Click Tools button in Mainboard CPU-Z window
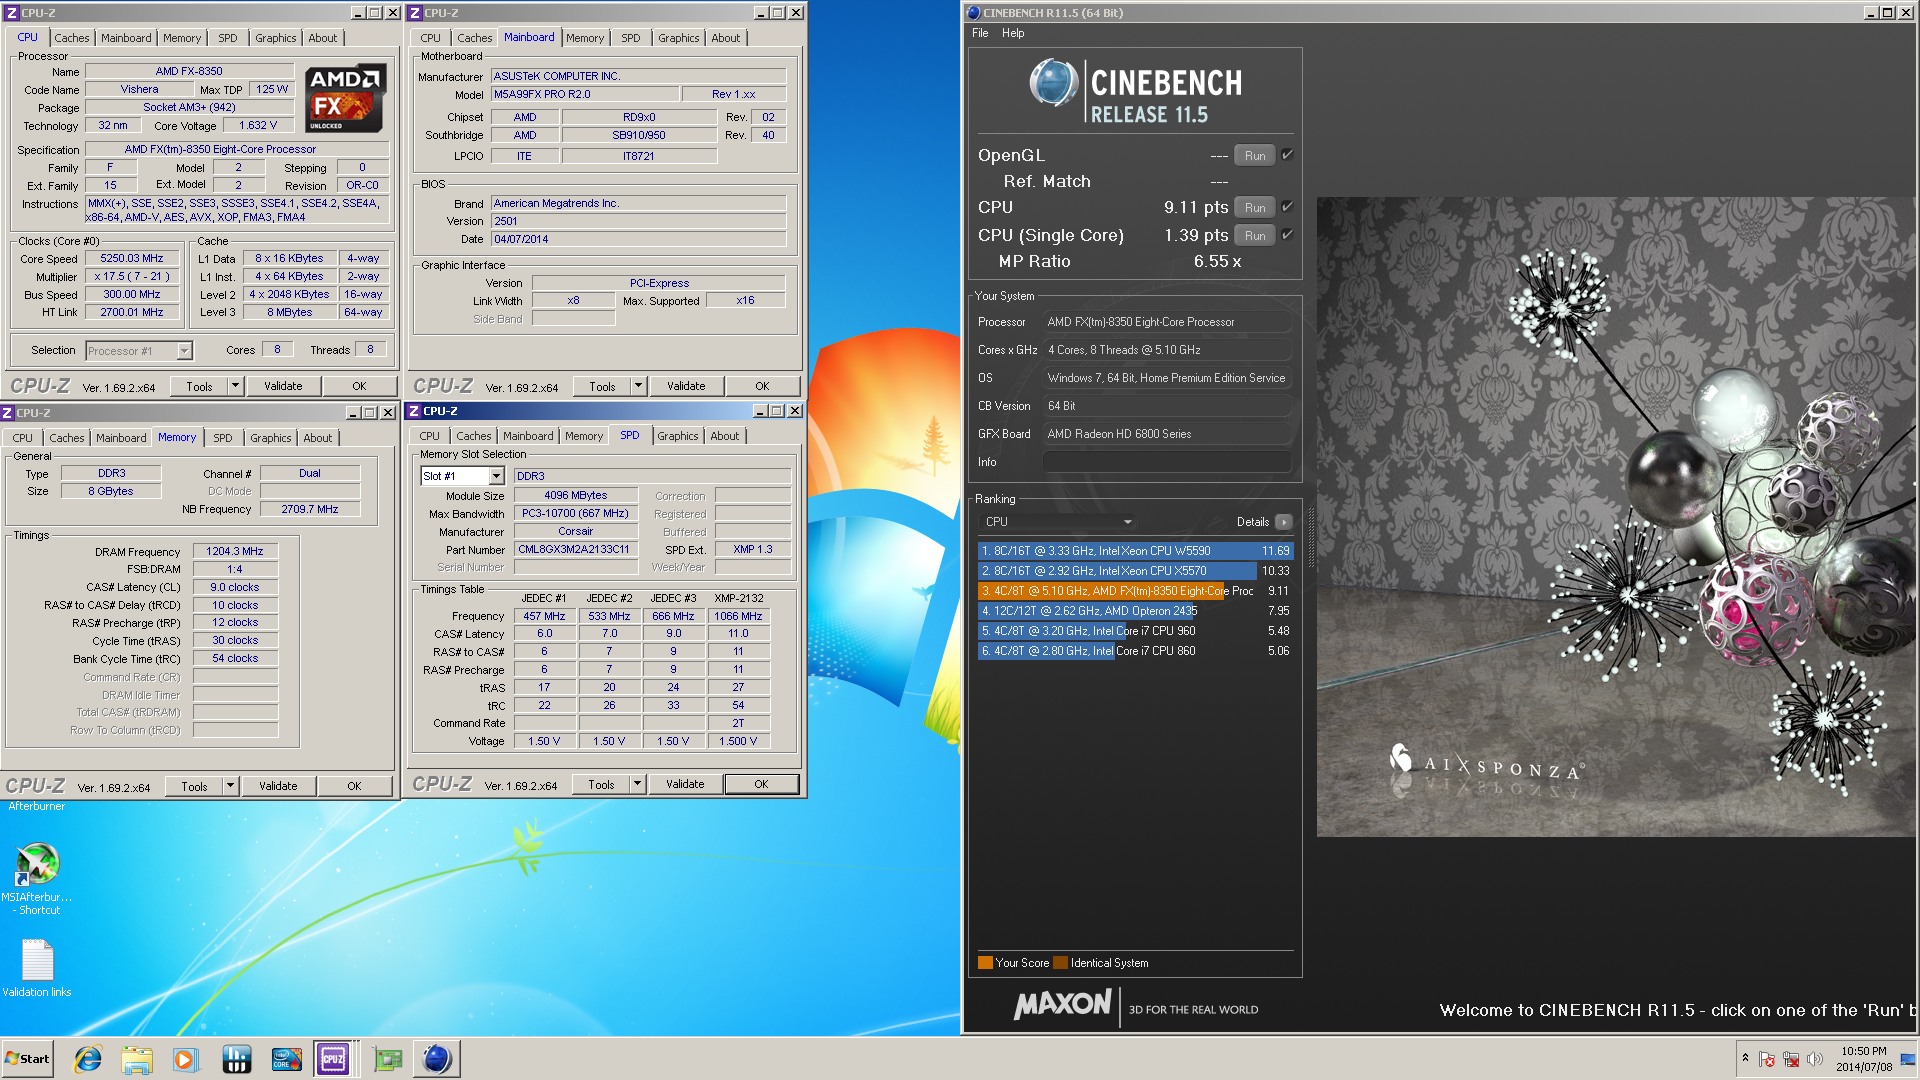This screenshot has height=1080, width=1920. [602, 386]
